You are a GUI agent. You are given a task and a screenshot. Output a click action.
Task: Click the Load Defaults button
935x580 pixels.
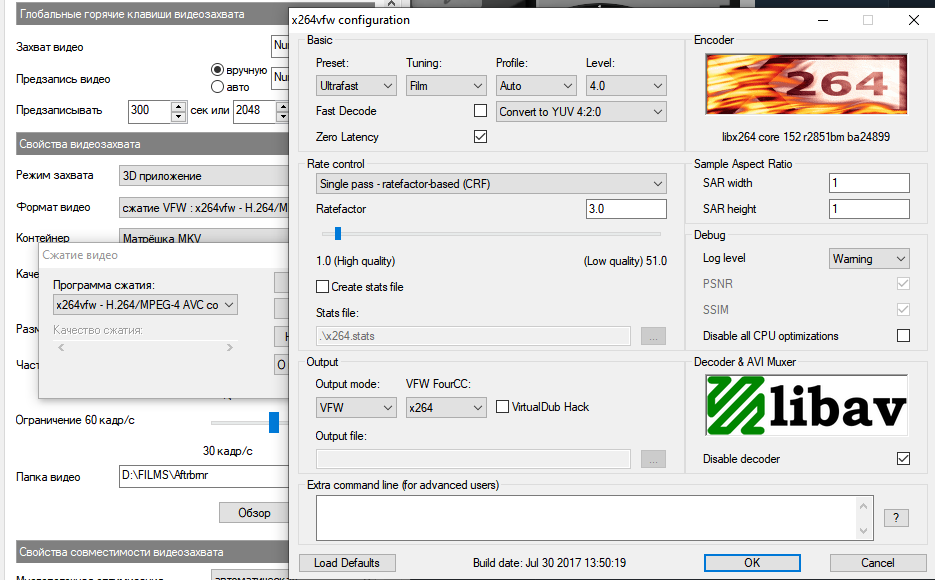[x=346, y=563]
